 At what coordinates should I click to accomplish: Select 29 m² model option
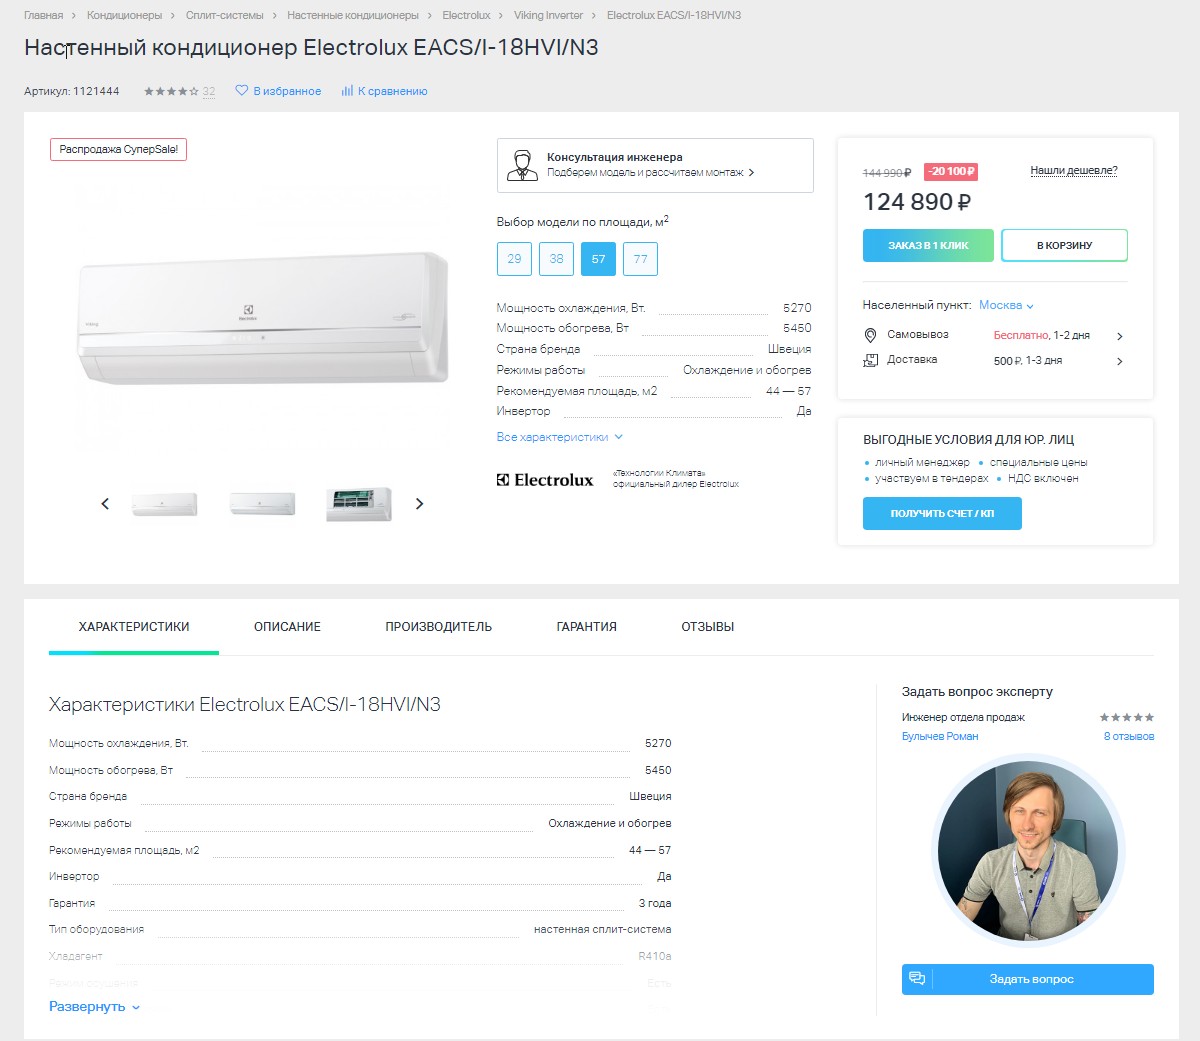[x=514, y=259]
